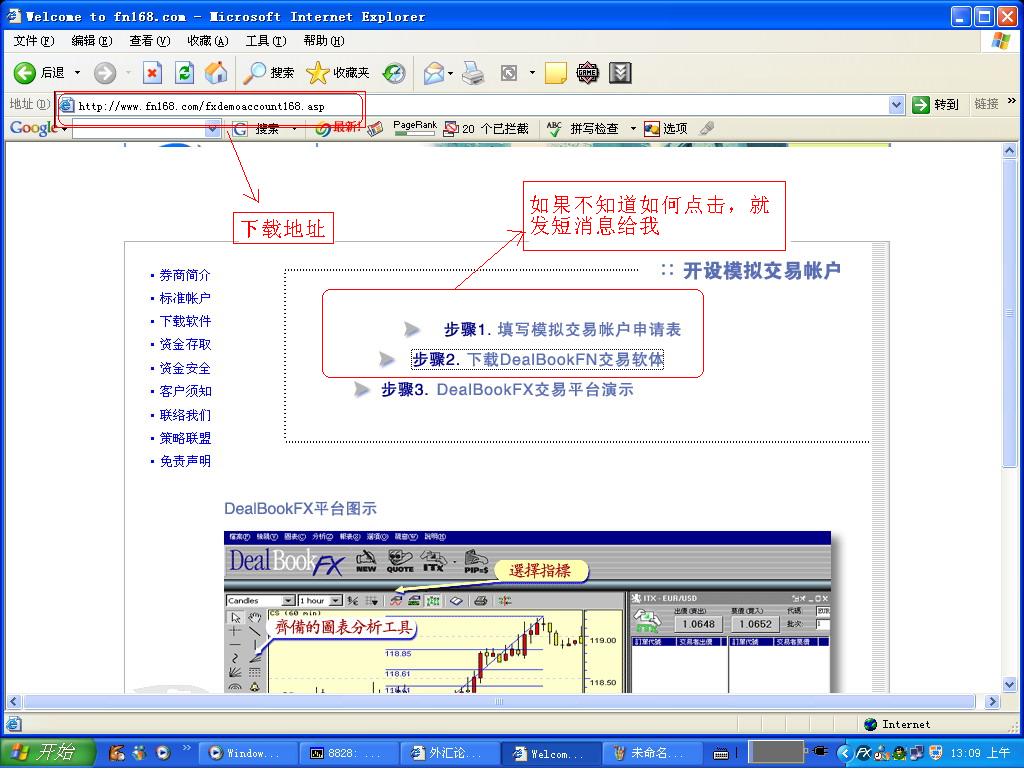The image size is (1024, 773).
Task: Open the 查看(V) menu
Action: pyautogui.click(x=150, y=40)
